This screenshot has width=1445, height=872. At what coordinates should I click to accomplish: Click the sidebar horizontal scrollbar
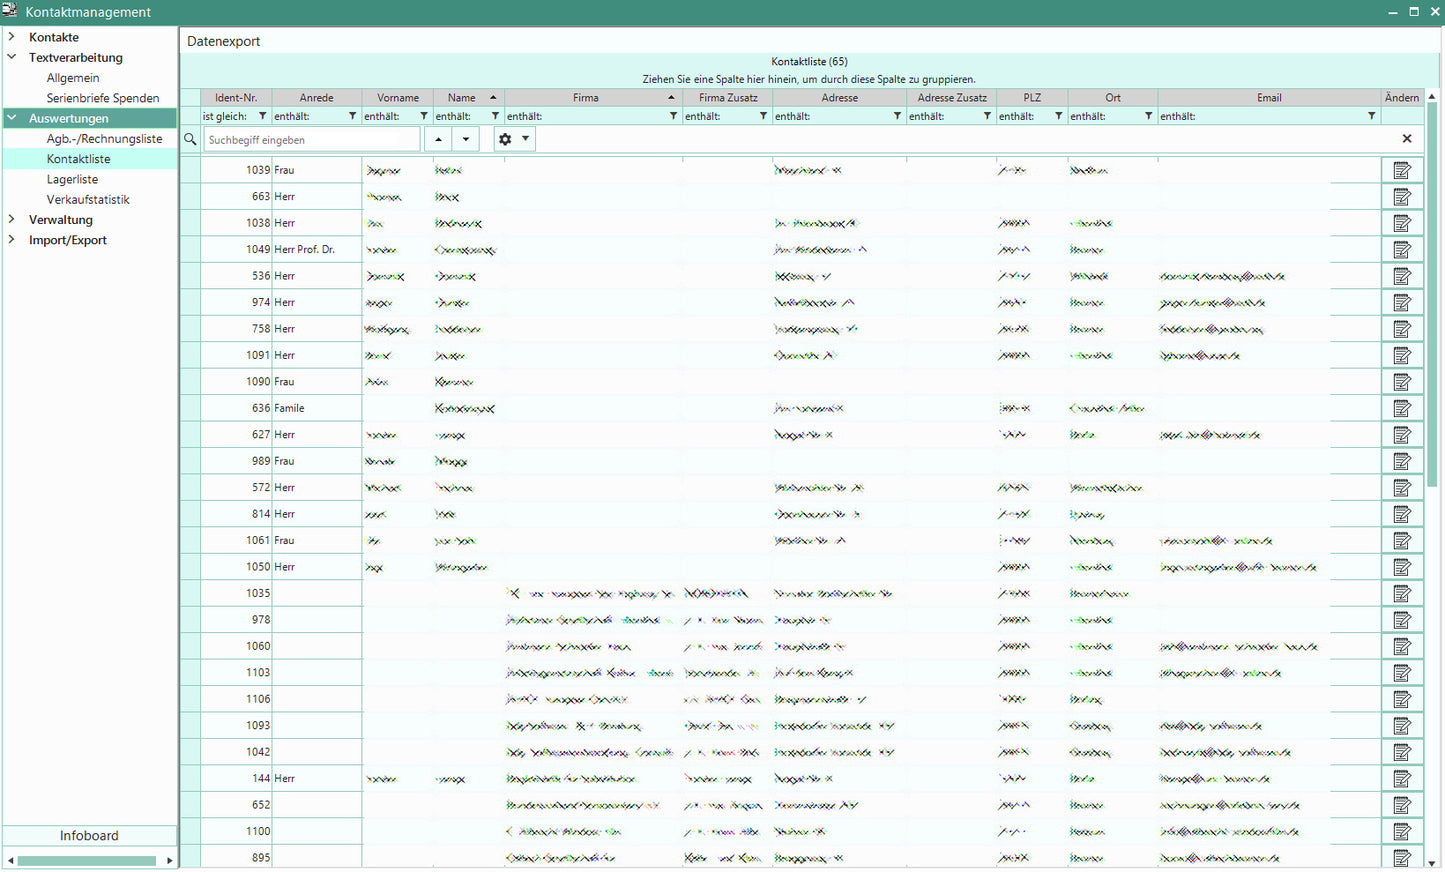pos(87,861)
